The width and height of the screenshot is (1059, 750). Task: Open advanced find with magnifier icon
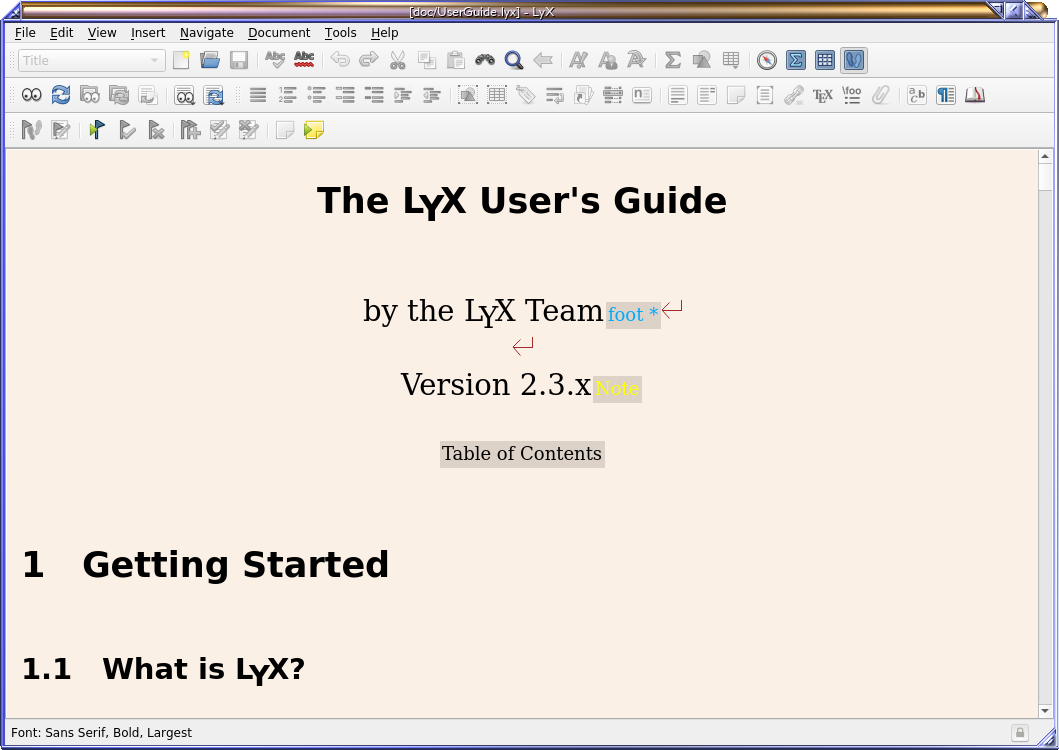point(514,60)
